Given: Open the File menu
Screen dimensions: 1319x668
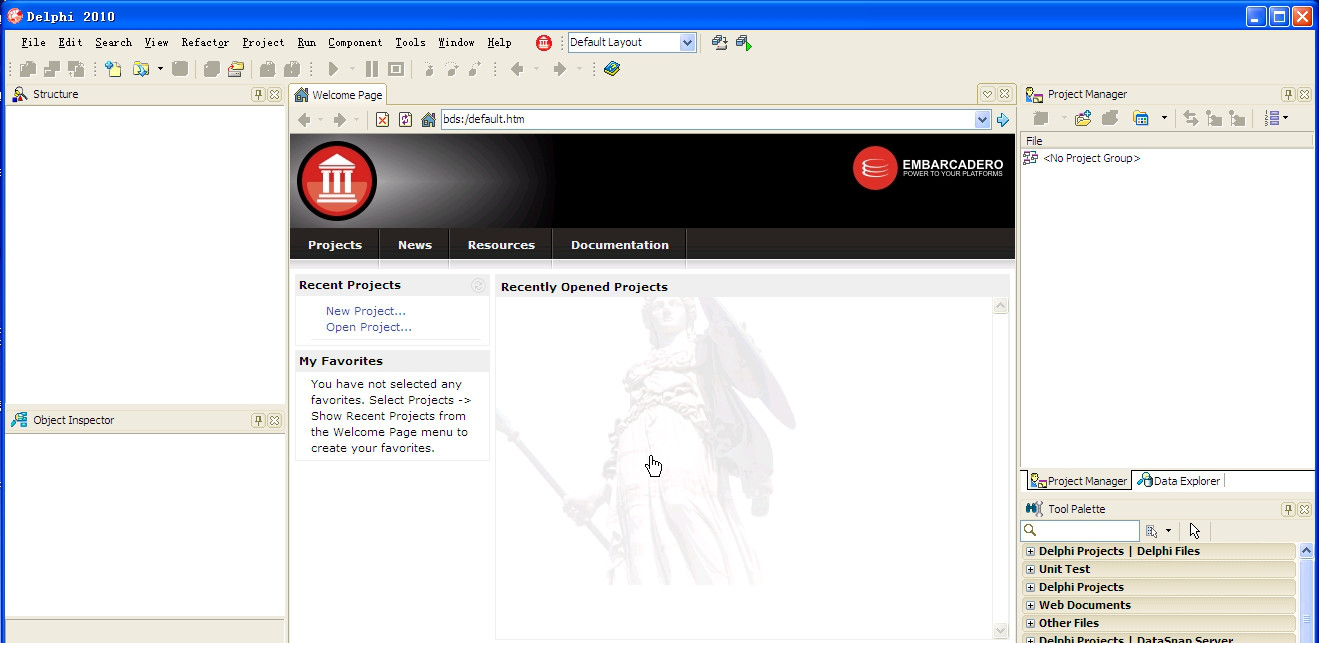Looking at the screenshot, I should 33,43.
